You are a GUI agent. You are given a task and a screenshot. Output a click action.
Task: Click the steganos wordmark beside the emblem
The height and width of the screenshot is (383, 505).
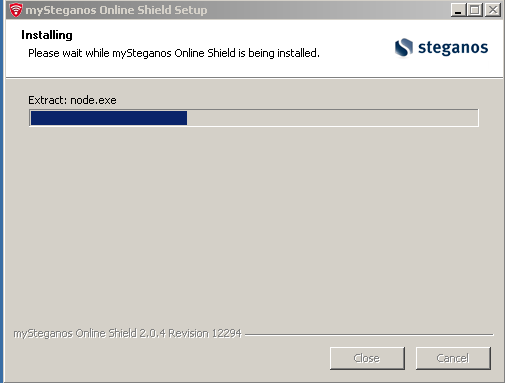click(x=453, y=47)
